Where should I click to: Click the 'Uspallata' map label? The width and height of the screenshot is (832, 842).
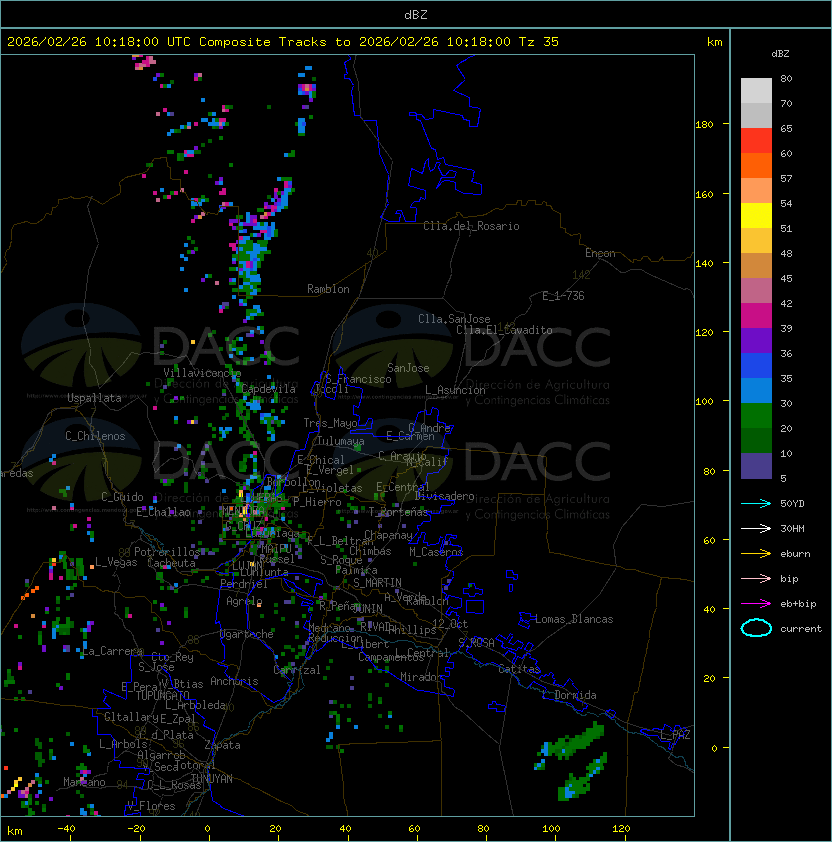point(94,398)
